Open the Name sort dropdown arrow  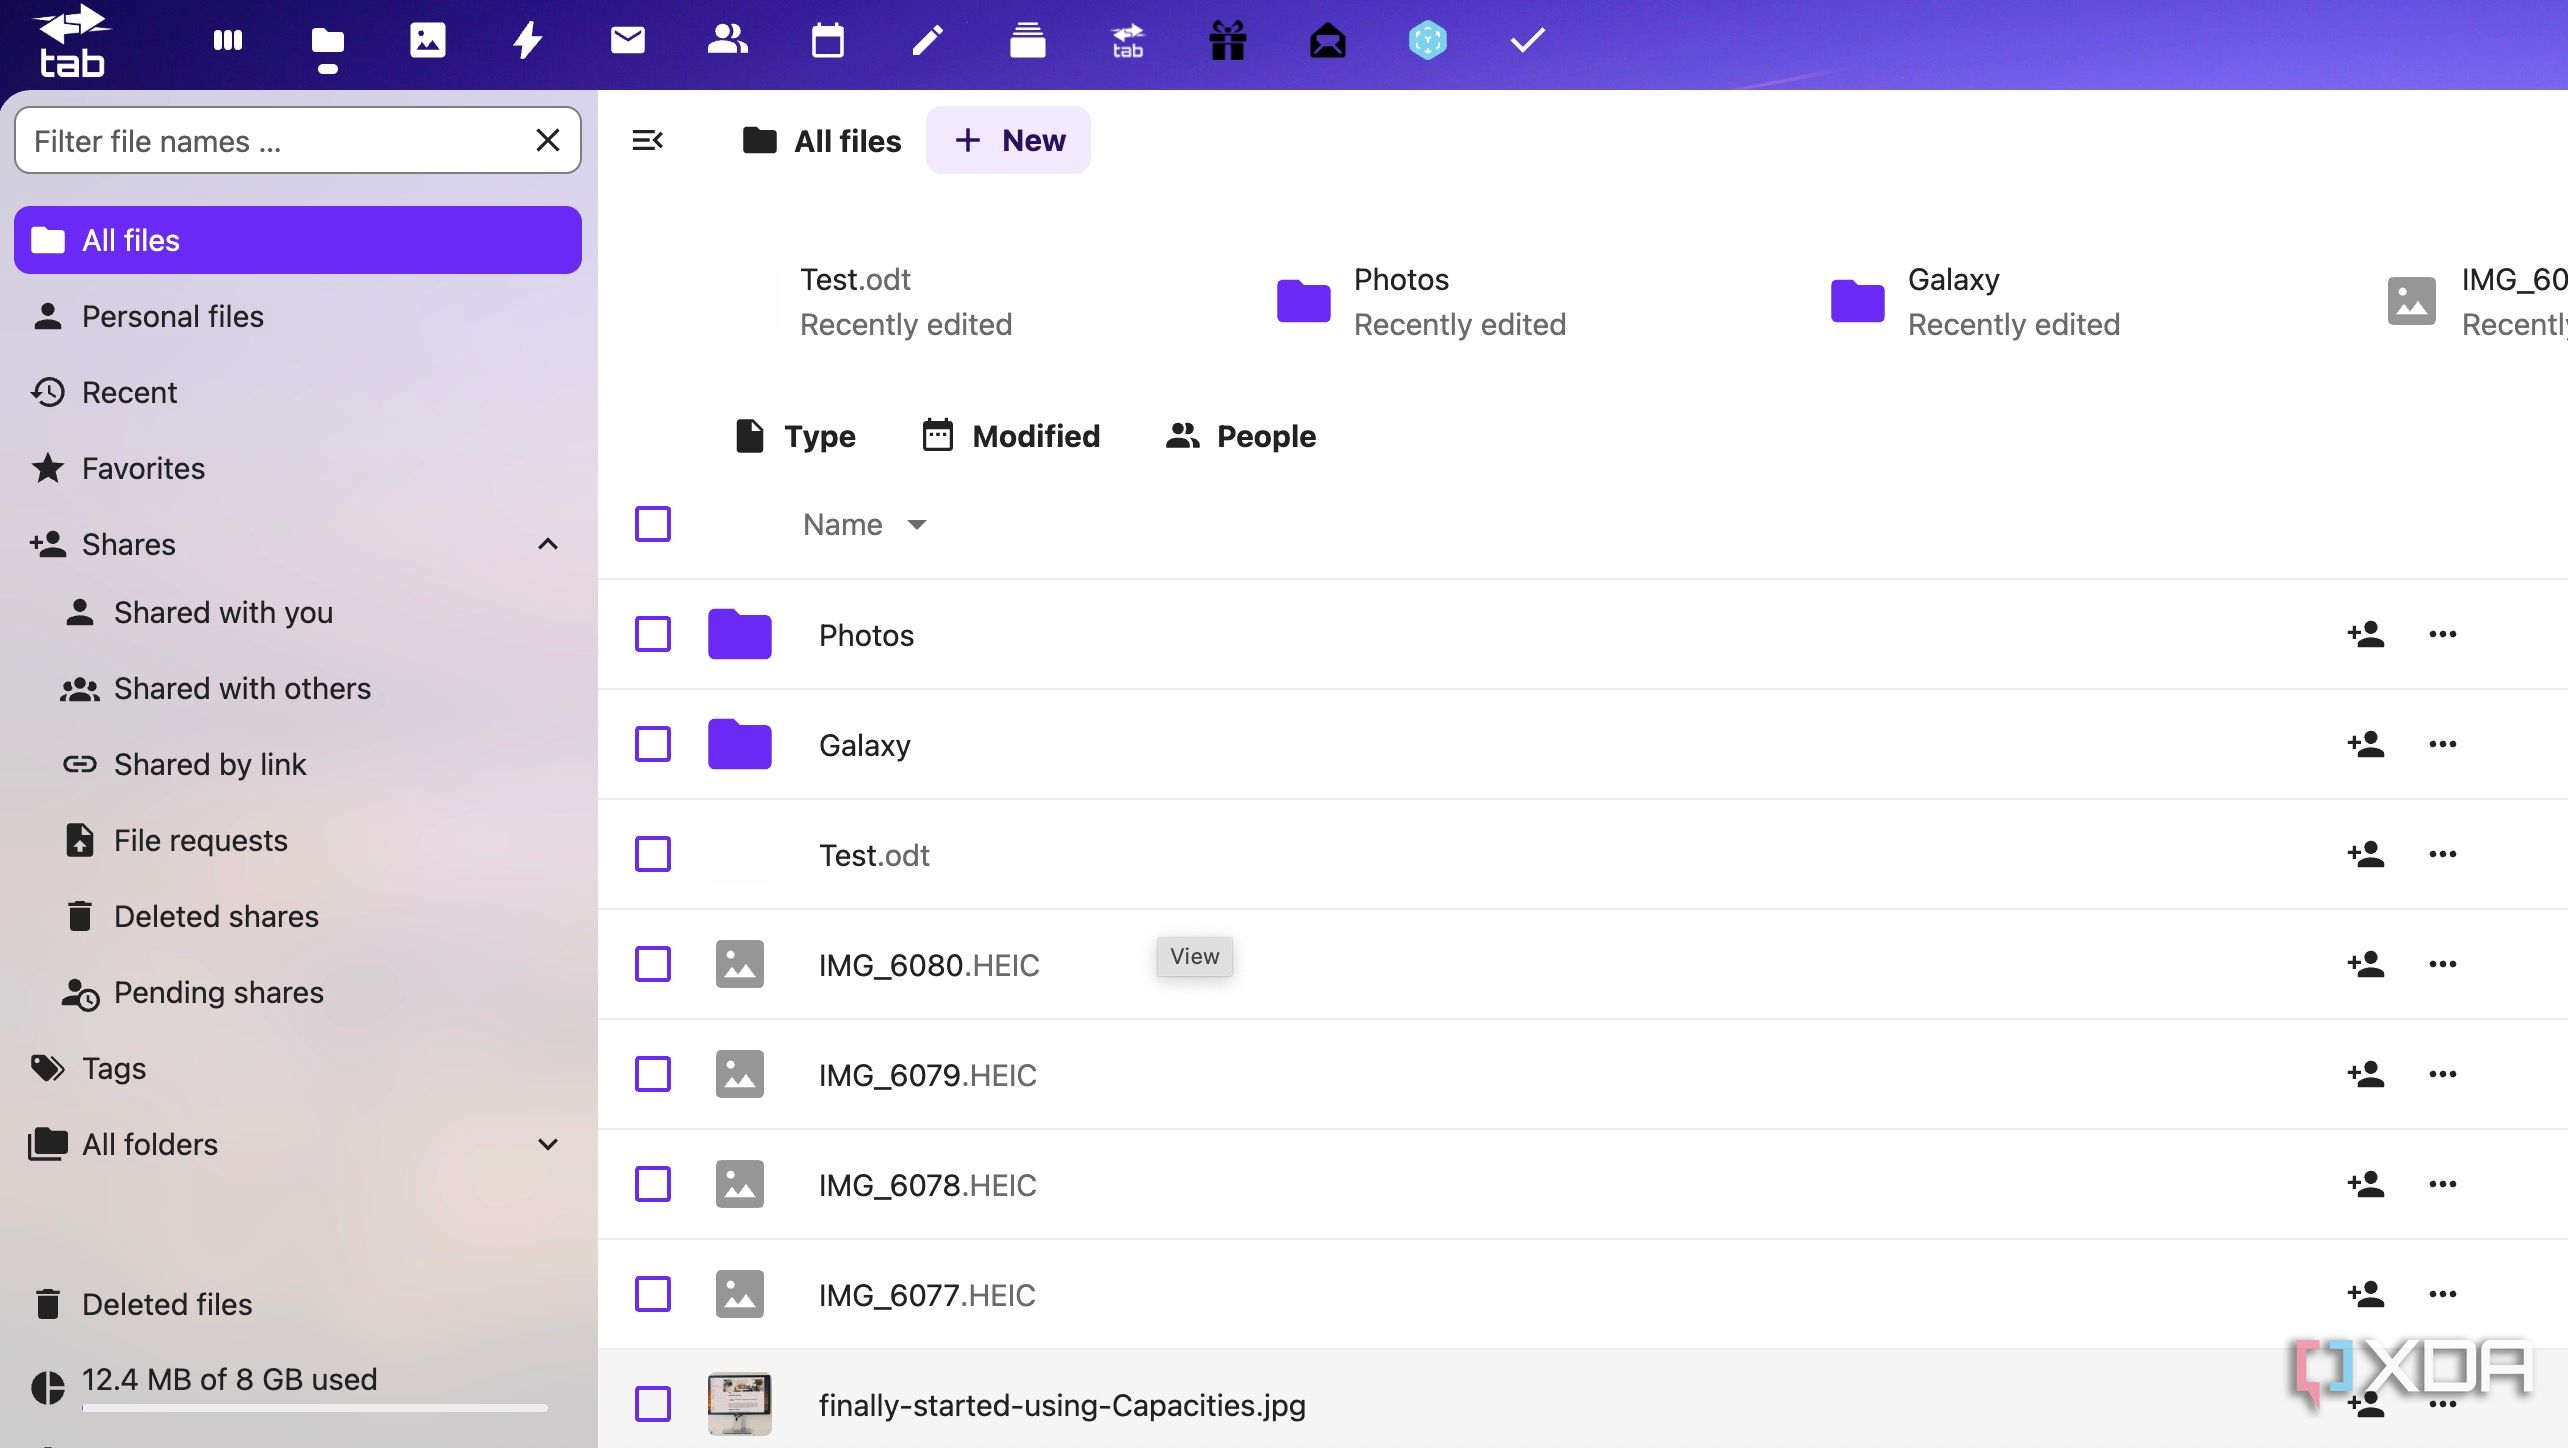coord(917,524)
